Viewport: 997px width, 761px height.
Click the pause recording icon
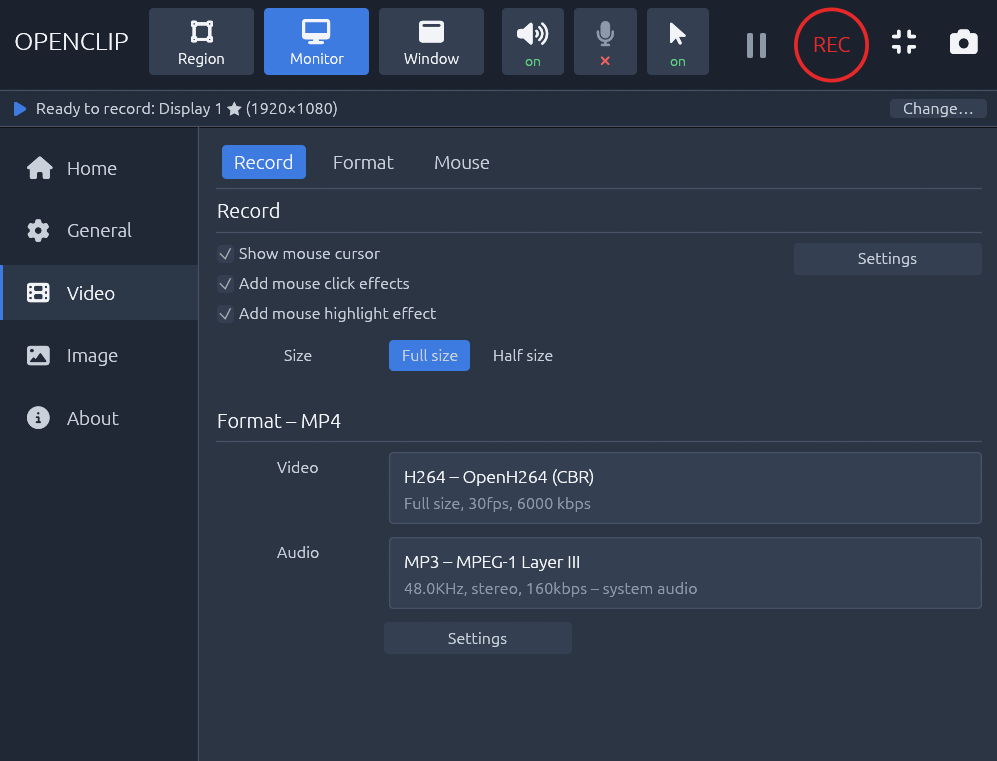coord(756,45)
